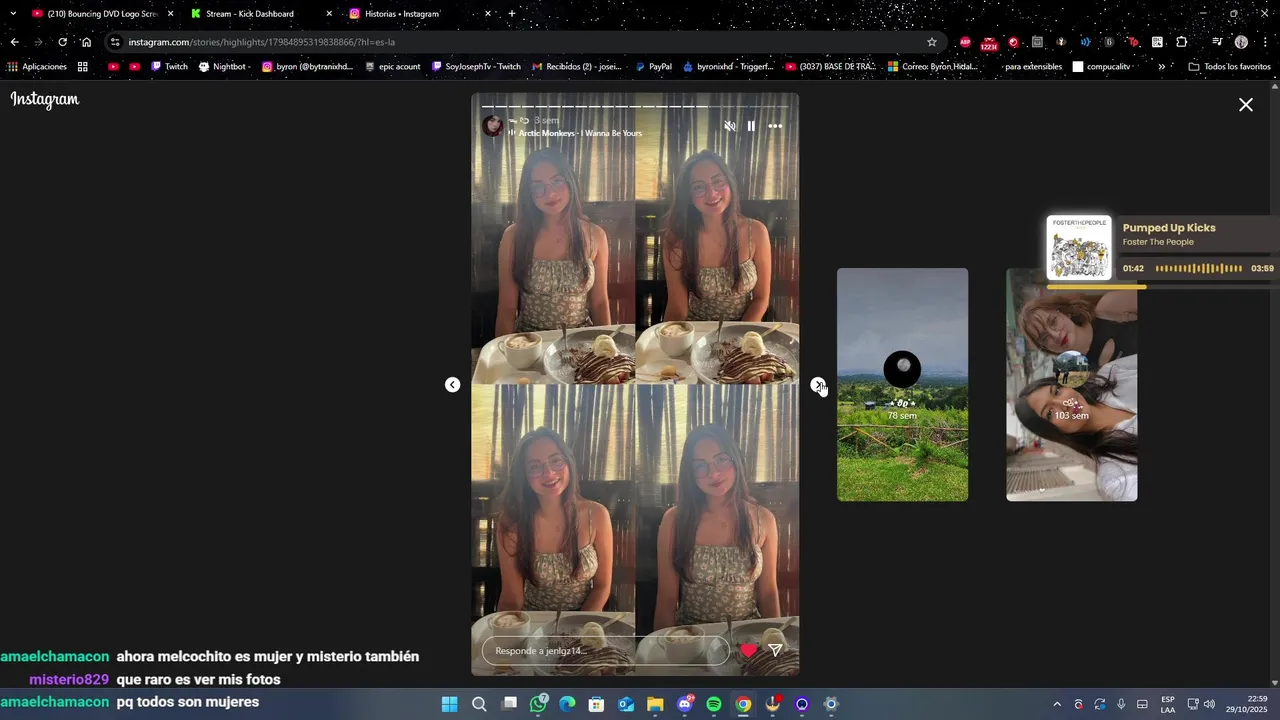Viewport: 1280px width, 720px height.
Task: Click the Instagram logo
Action: pos(45,100)
